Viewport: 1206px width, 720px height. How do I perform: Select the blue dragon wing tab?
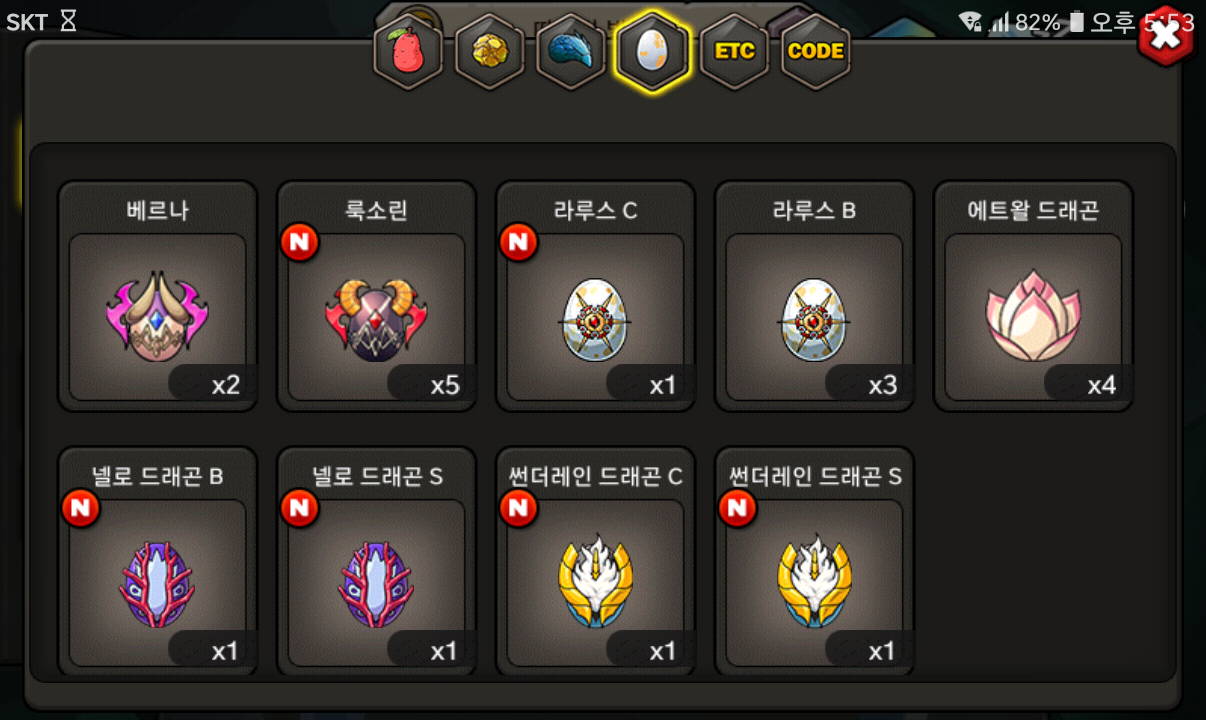click(x=571, y=51)
